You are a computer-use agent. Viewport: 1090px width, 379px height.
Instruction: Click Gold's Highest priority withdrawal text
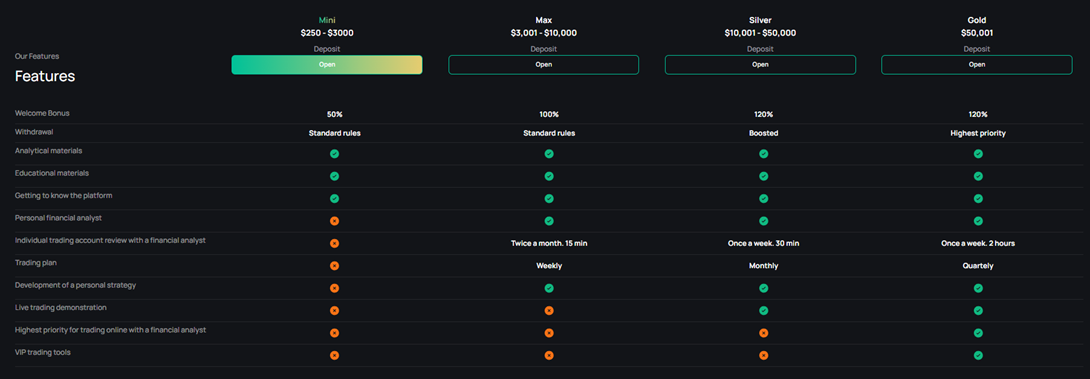pyautogui.click(x=977, y=133)
